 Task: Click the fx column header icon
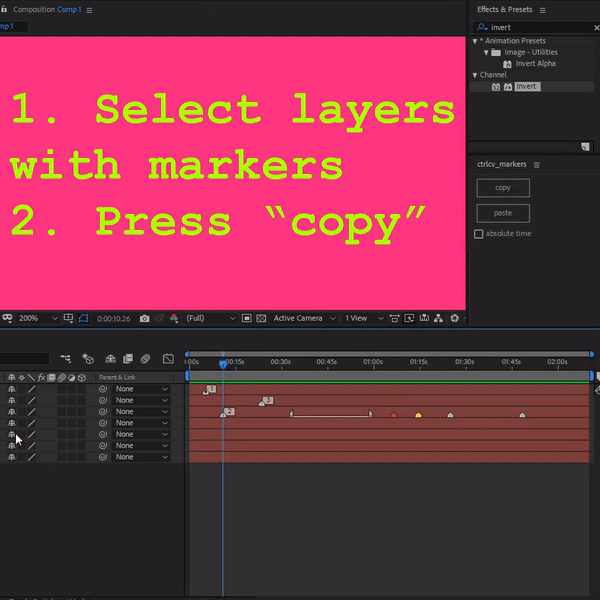tap(41, 378)
